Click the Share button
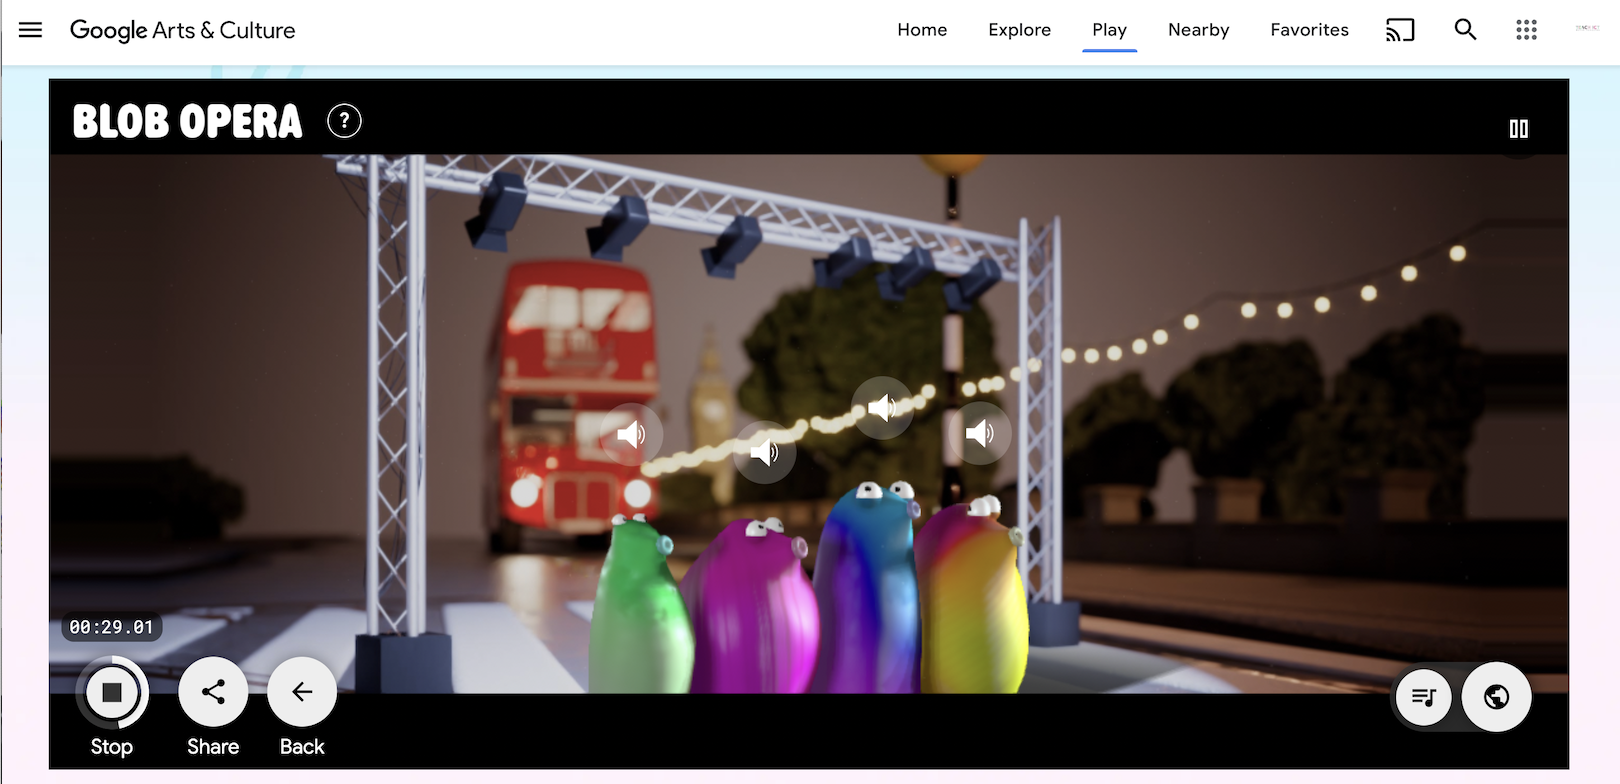Screen dimensions: 1620x784 [213, 692]
